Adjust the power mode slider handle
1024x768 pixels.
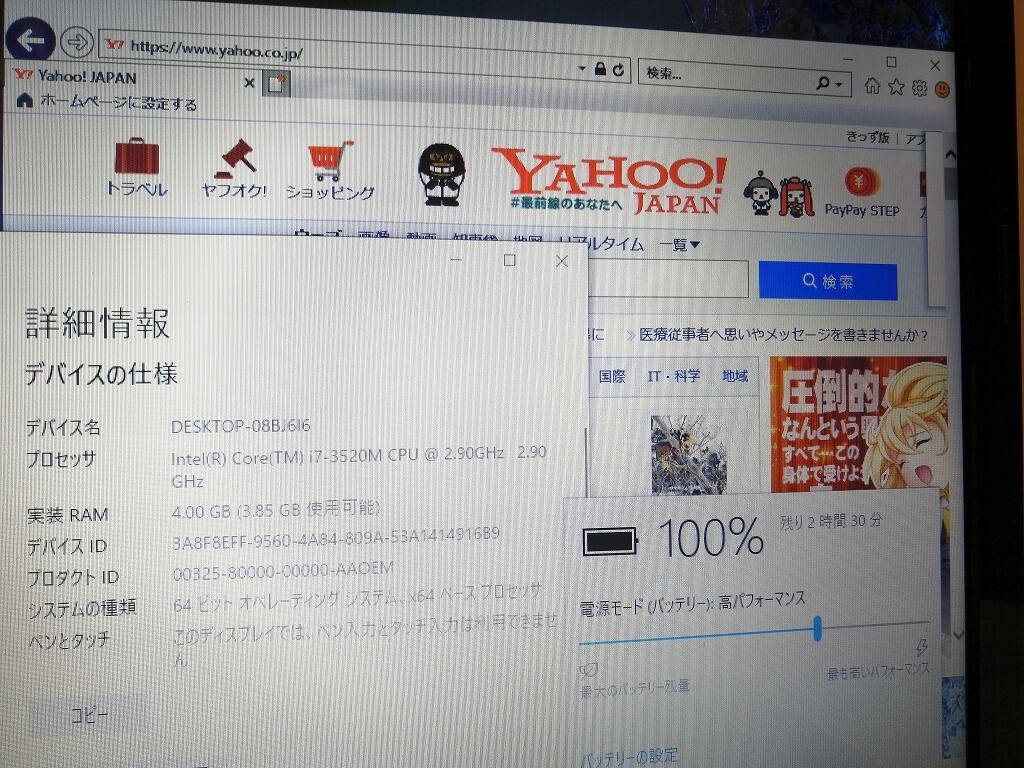click(x=817, y=629)
